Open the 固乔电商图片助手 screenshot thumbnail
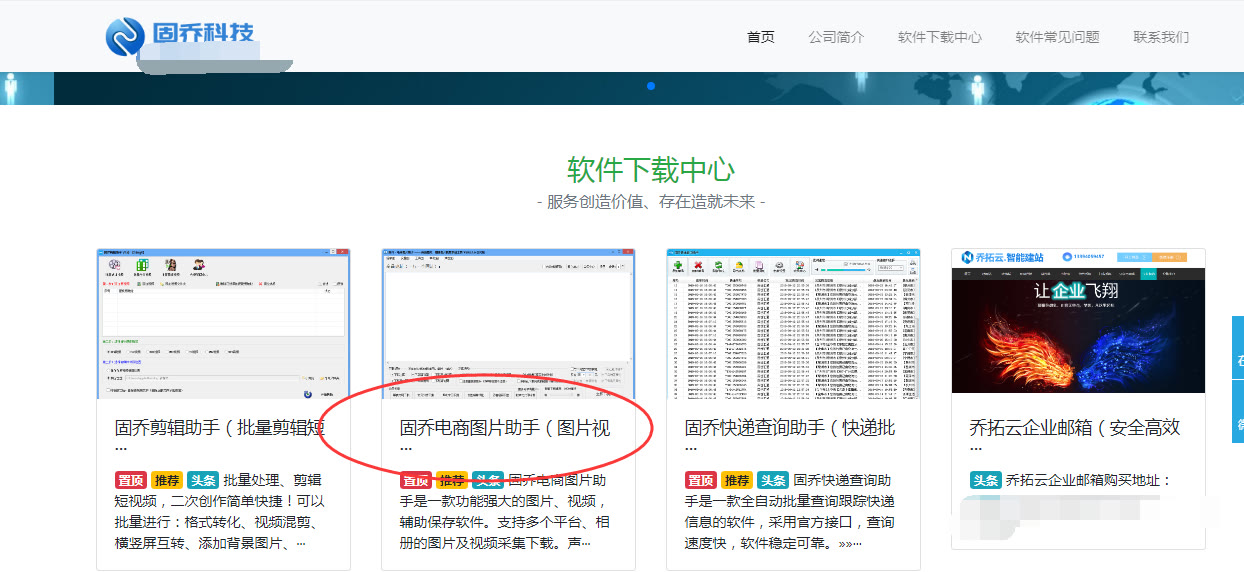Screen dimensions: 1244x572 pyautogui.click(x=508, y=323)
